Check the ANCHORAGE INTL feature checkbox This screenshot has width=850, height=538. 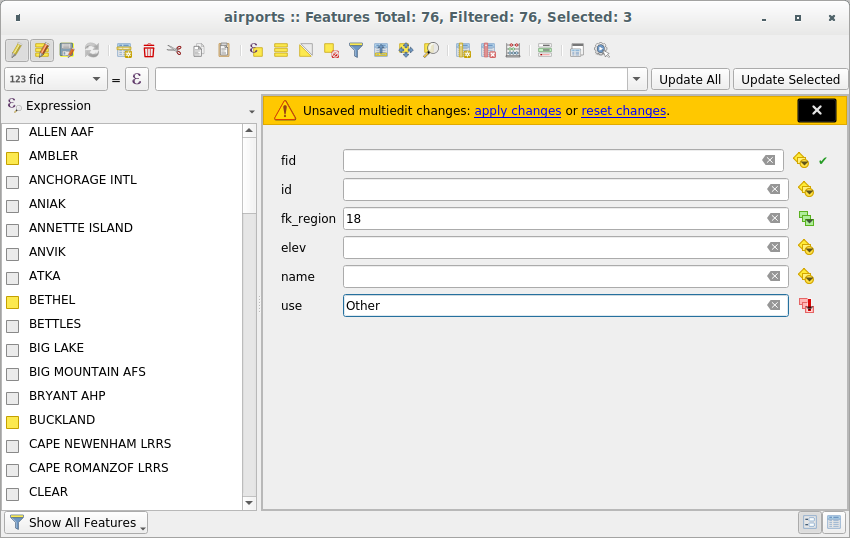[13, 181]
